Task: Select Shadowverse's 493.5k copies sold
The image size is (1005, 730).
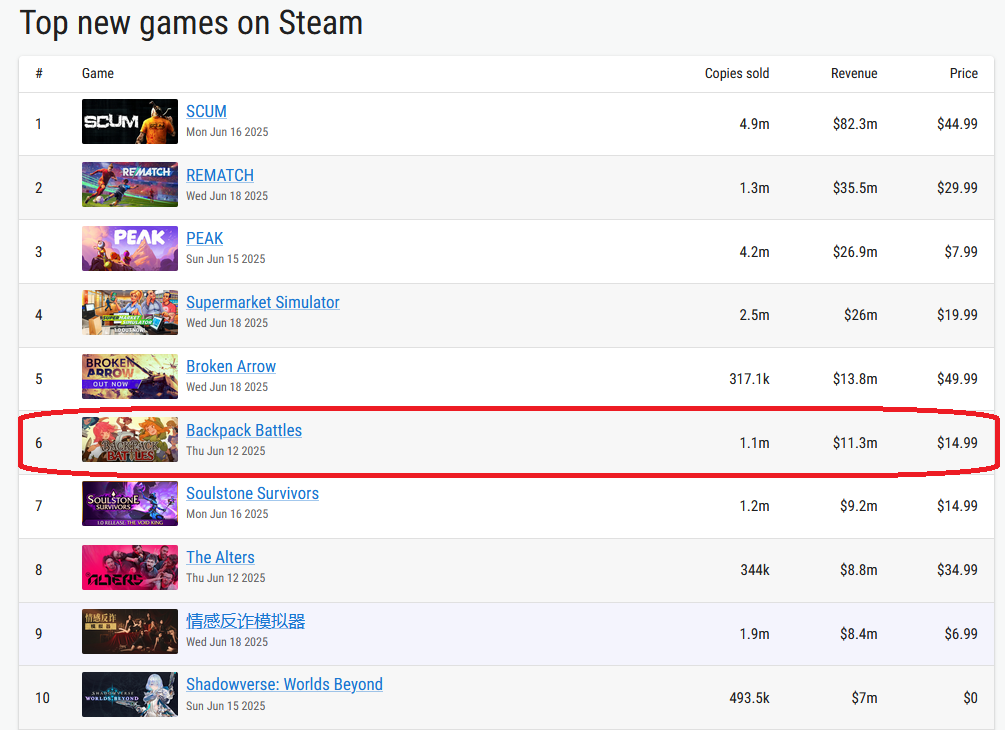Action: pos(749,698)
